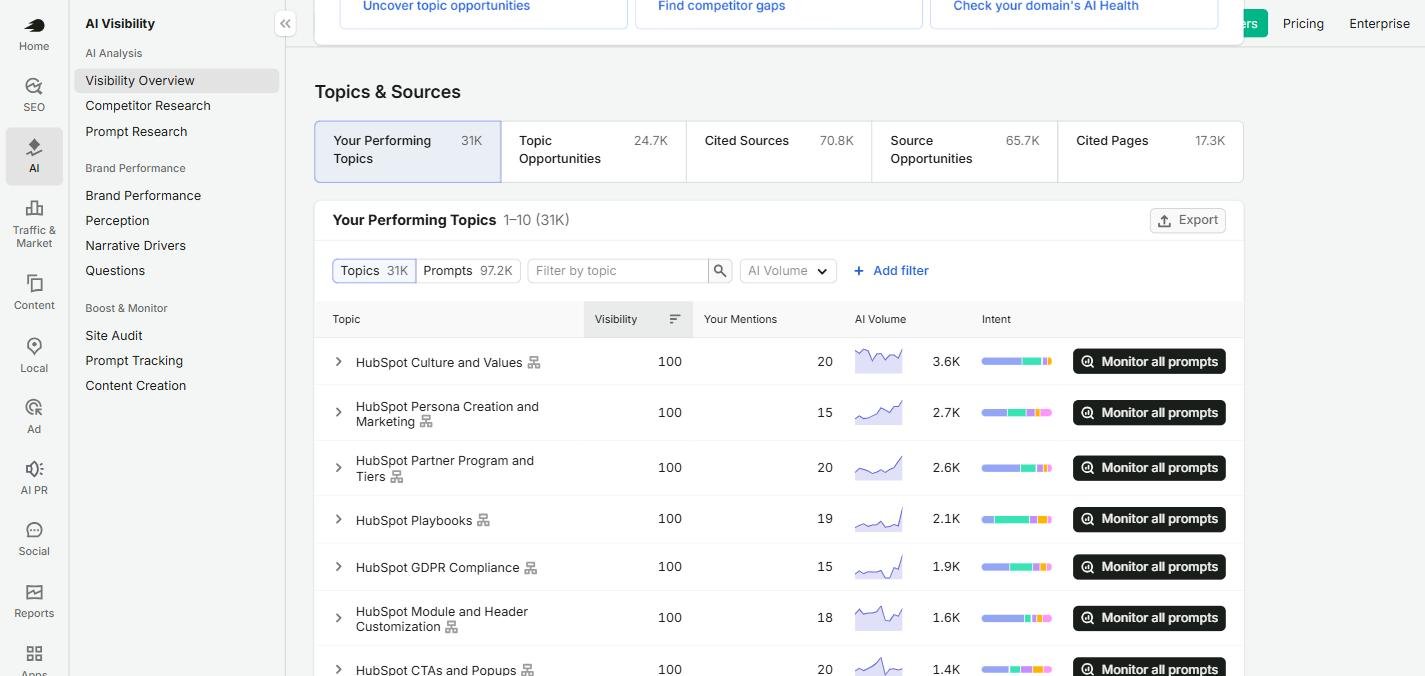Open the AI PR megaphone icon
The height and width of the screenshot is (676, 1425).
34,469
